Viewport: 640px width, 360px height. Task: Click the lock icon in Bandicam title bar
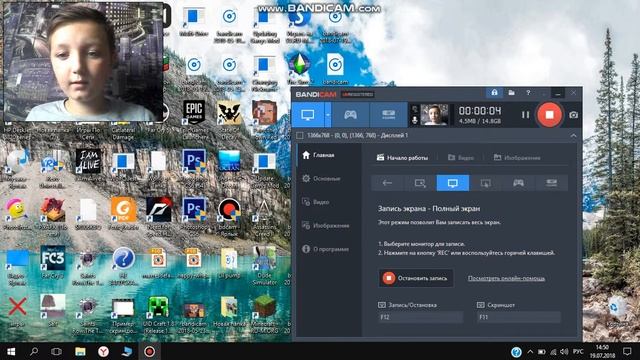tap(494, 93)
